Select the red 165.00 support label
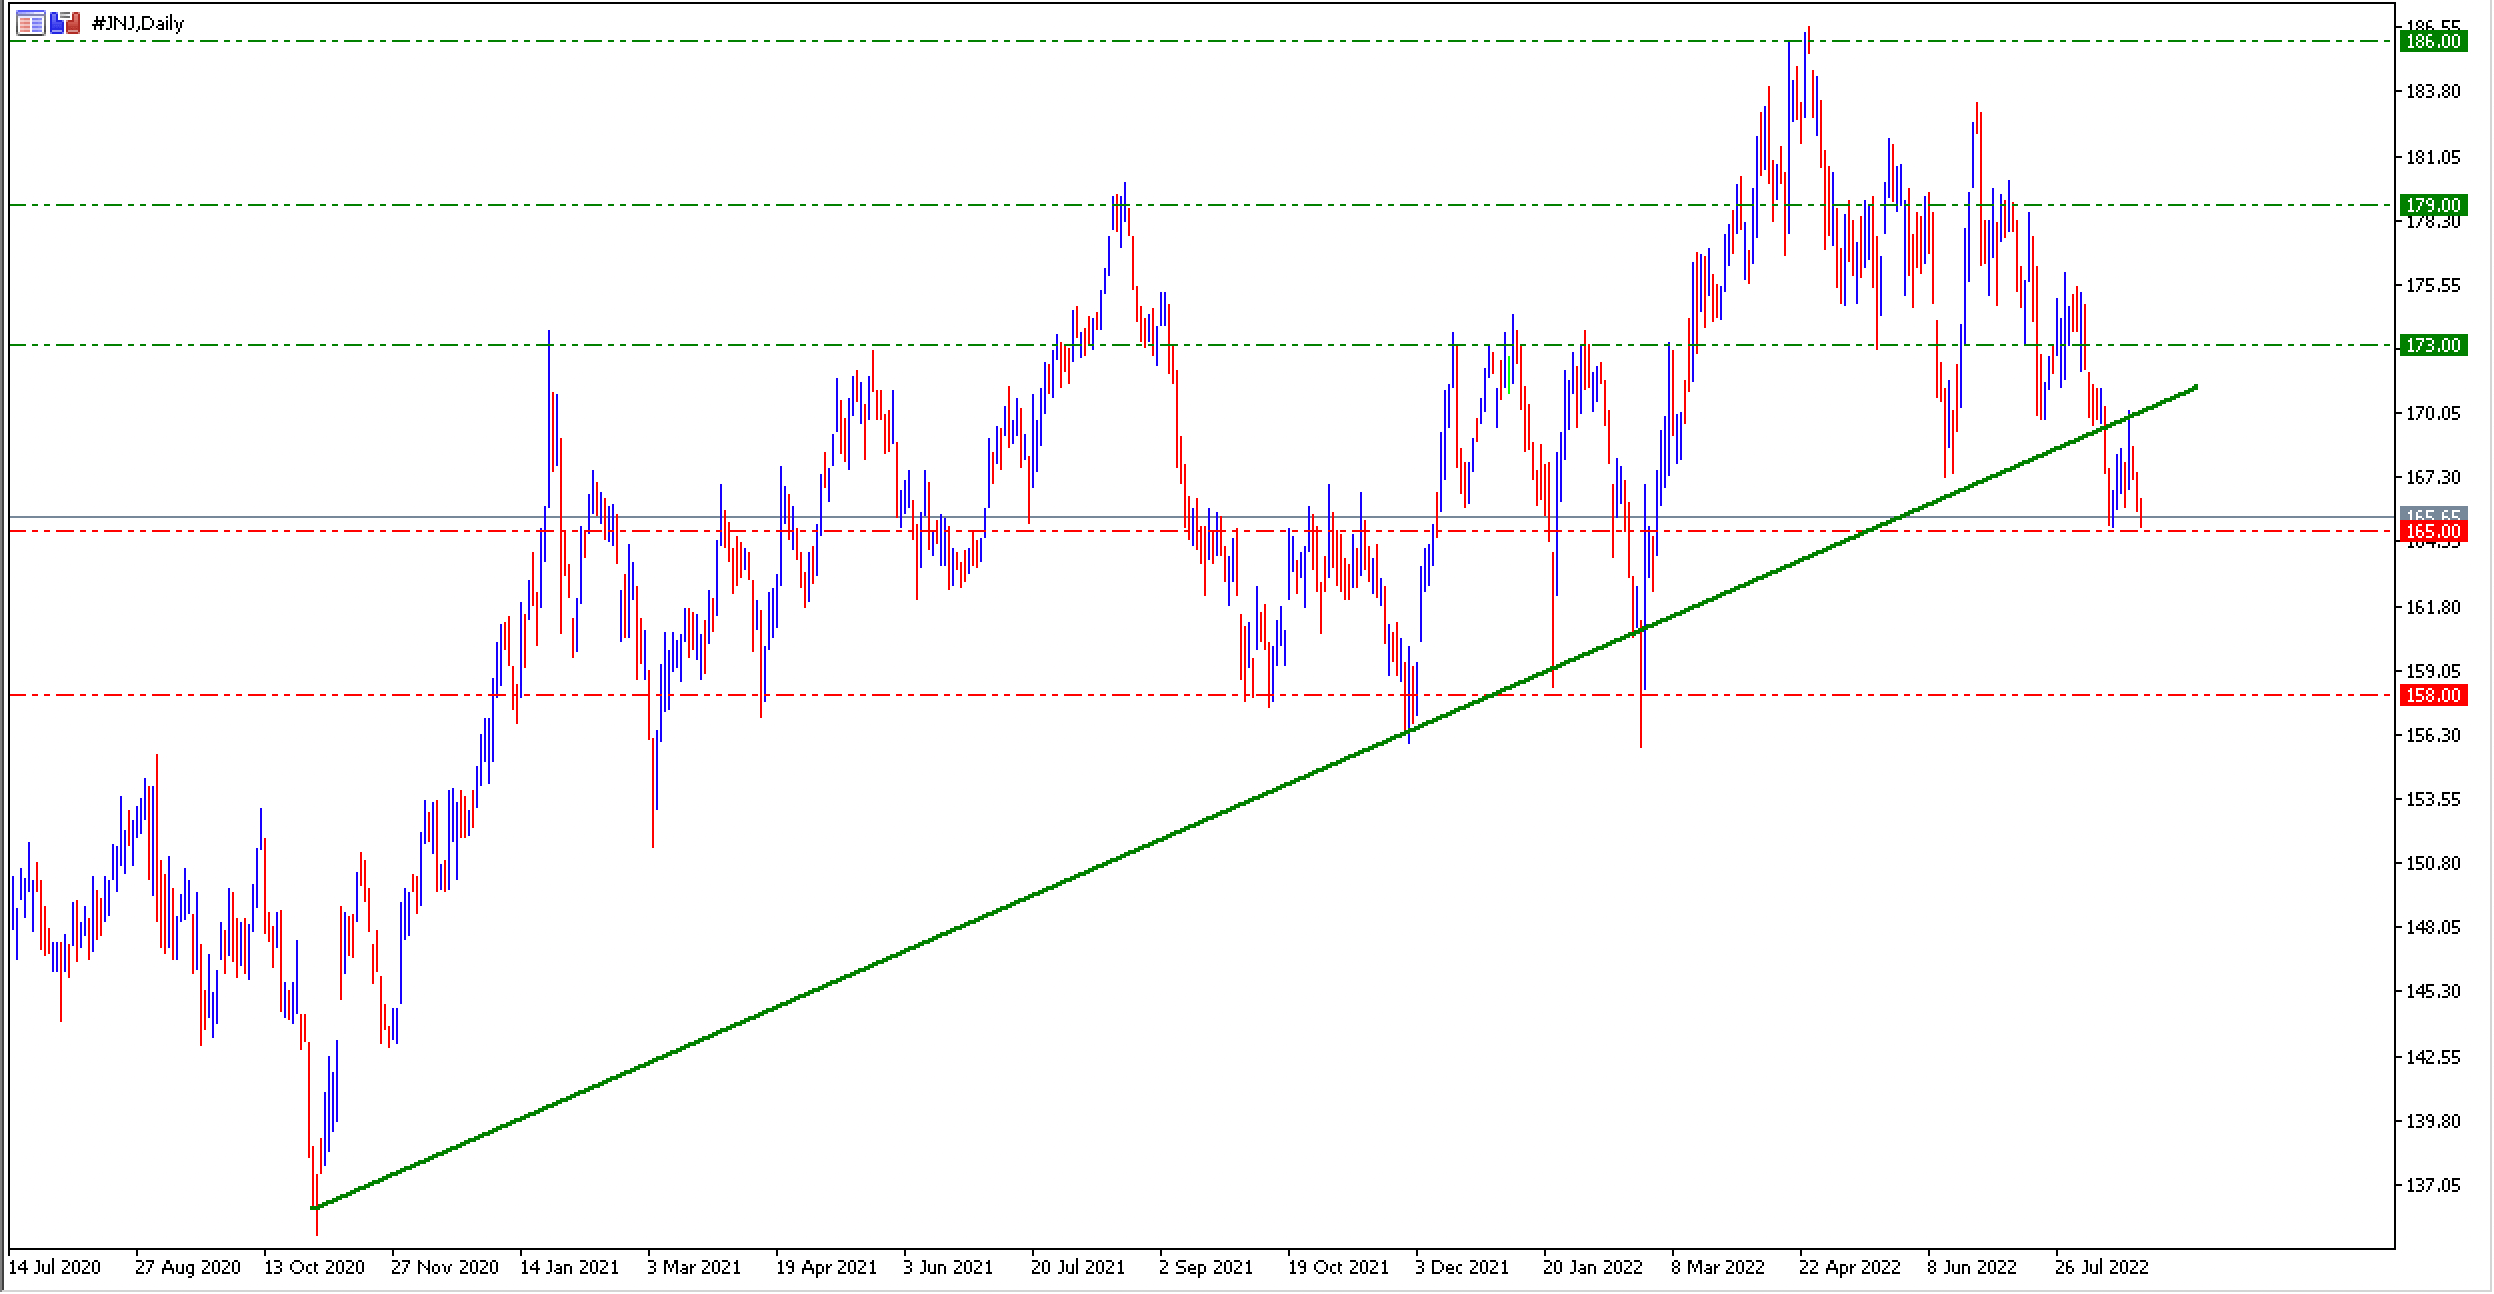This screenshot has height=1294, width=2494. (x=2433, y=531)
